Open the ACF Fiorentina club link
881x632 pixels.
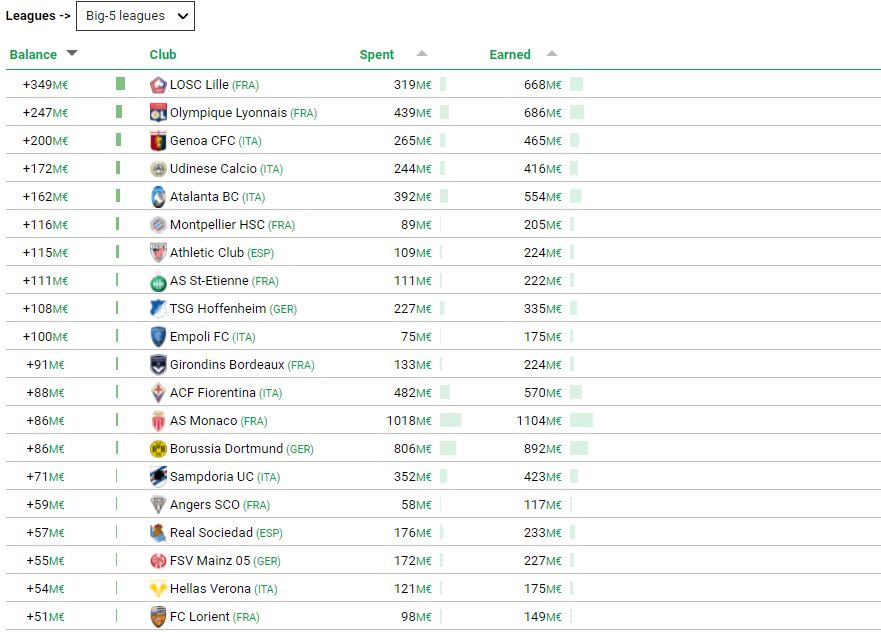click(213, 393)
